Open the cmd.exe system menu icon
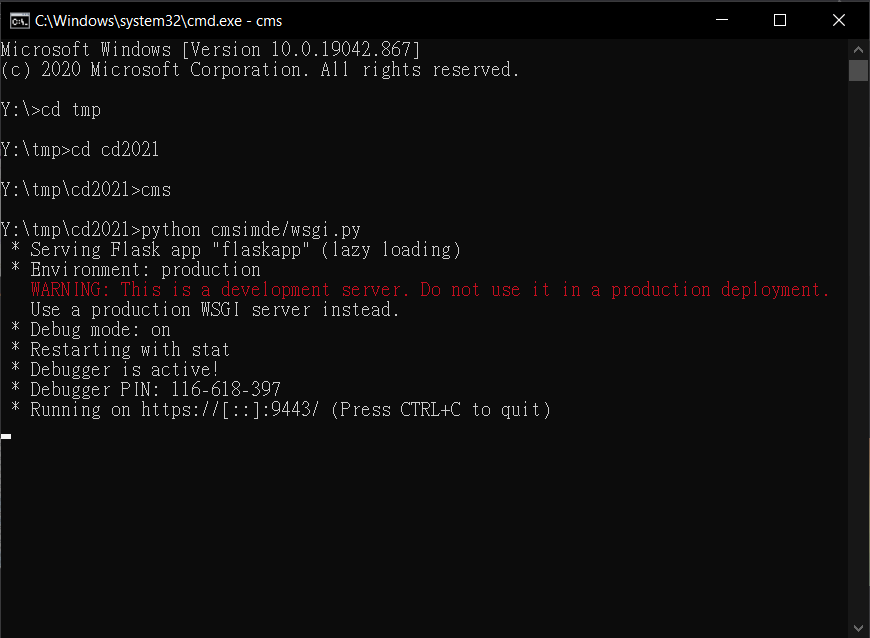Screen dimensions: 870x638 pyautogui.click(x=19, y=21)
